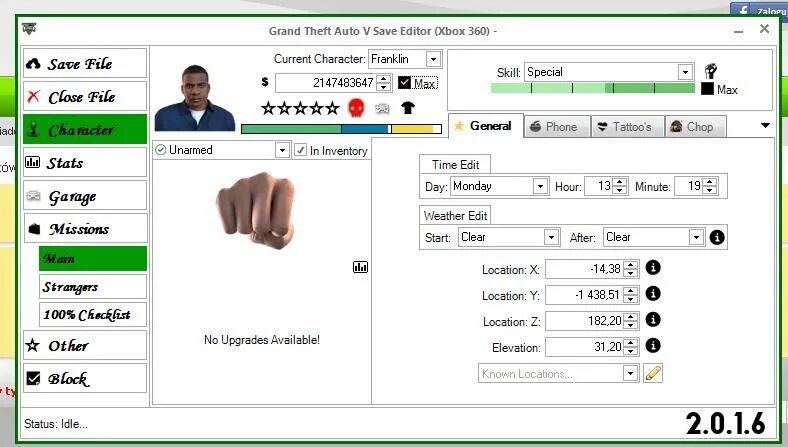Click the Location Z value field
Image resolution: width=788 pixels, height=447 pixels.
[584, 321]
